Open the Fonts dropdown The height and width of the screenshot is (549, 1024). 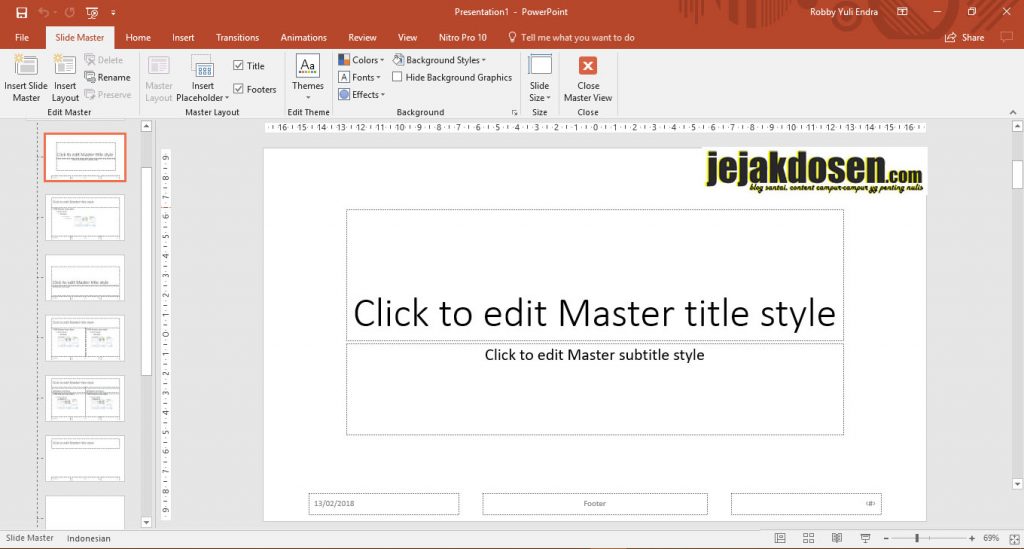tap(359, 77)
